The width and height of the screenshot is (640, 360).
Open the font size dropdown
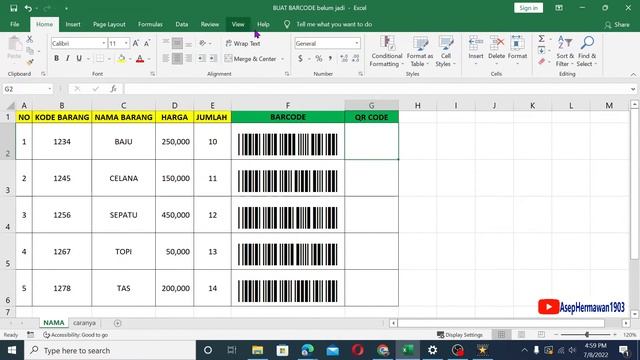tap(126, 43)
